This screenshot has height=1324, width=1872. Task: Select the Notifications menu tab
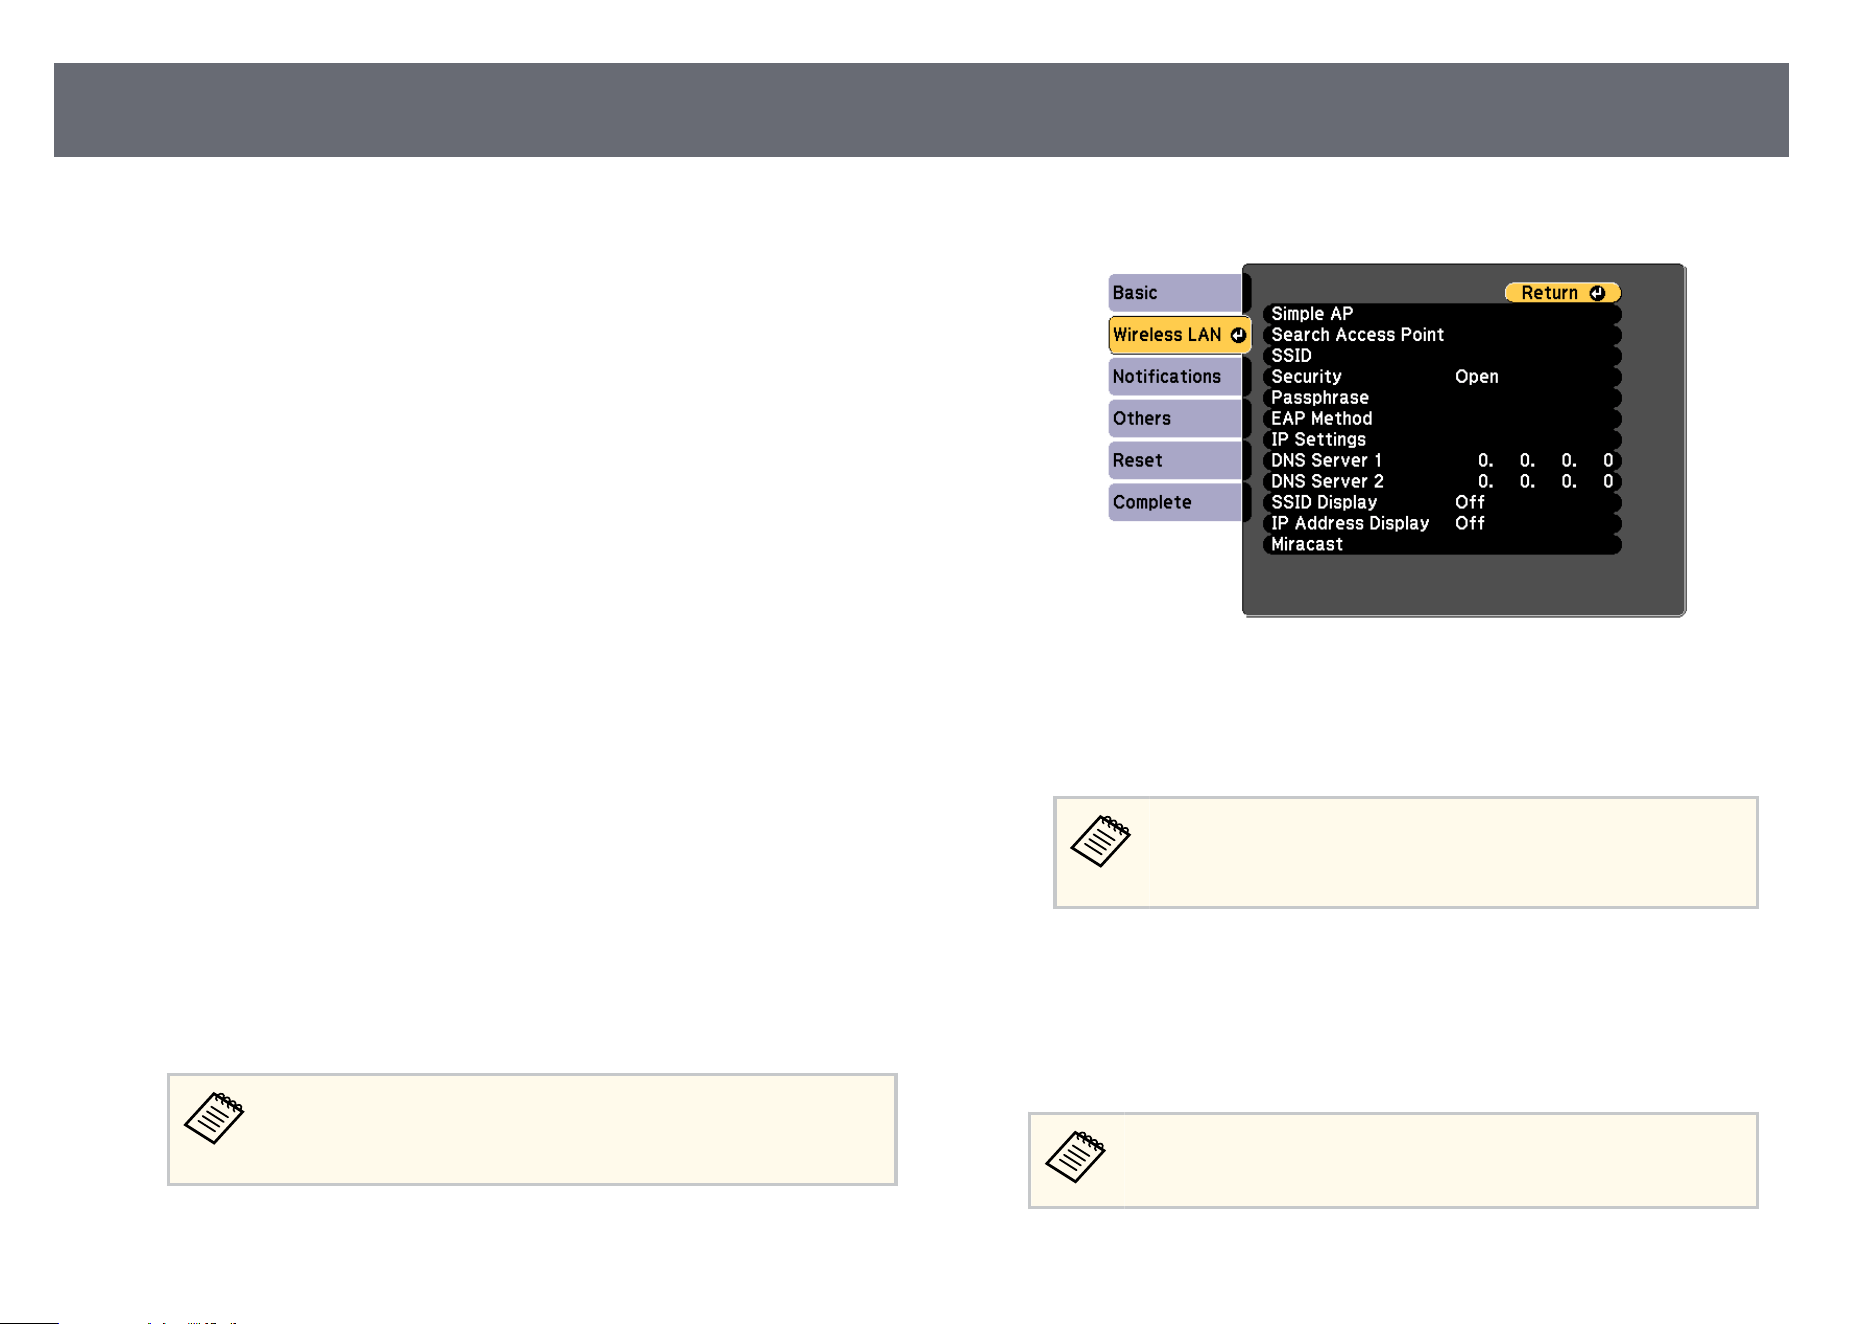point(1175,377)
